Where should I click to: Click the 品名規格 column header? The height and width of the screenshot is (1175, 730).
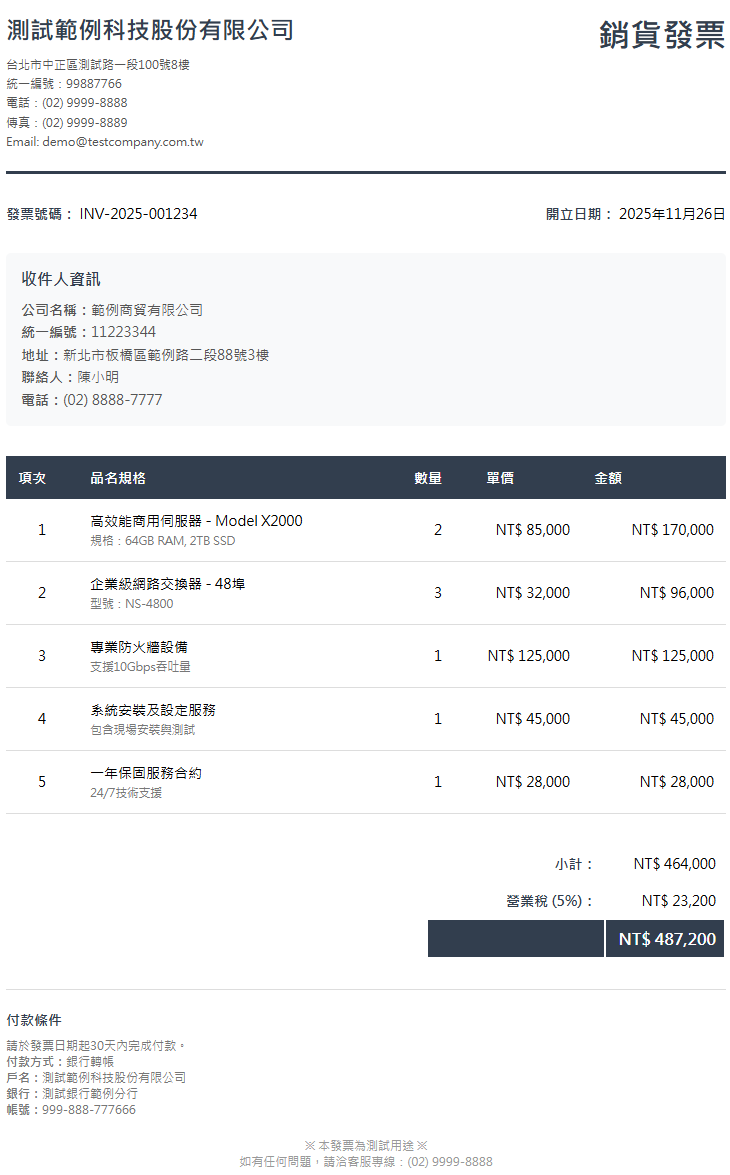[x=118, y=478]
